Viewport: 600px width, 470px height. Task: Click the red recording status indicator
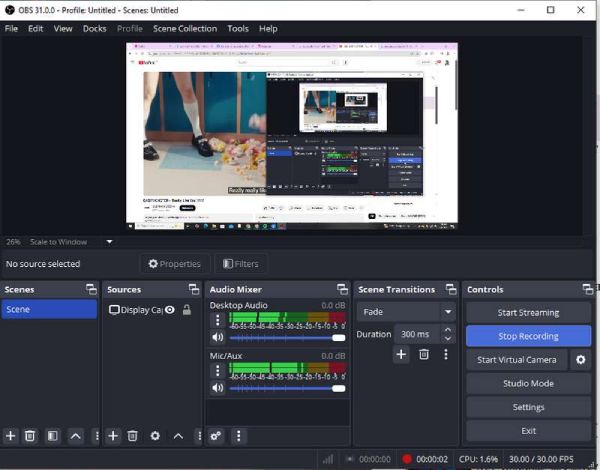pos(407,459)
